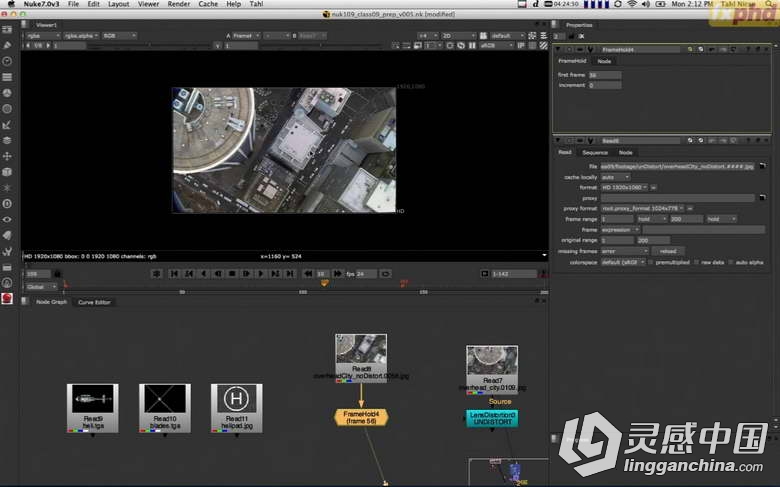The width and height of the screenshot is (780, 487).
Task: Click the zebra stripes clipping icon
Action: (x=544, y=46)
